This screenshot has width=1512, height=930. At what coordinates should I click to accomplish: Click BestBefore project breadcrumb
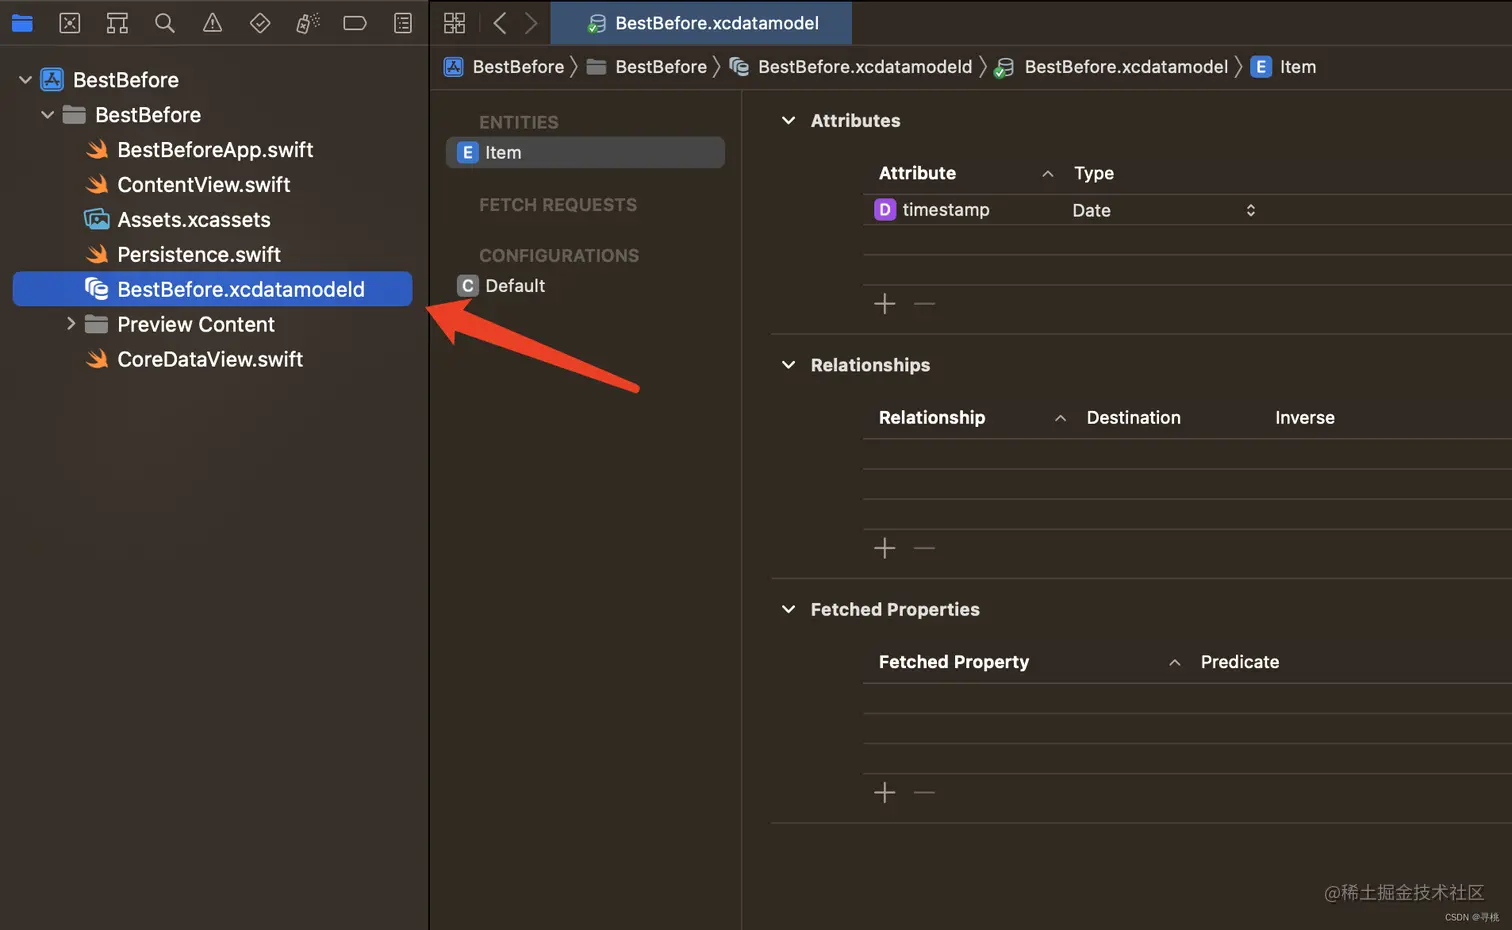tap(505, 67)
